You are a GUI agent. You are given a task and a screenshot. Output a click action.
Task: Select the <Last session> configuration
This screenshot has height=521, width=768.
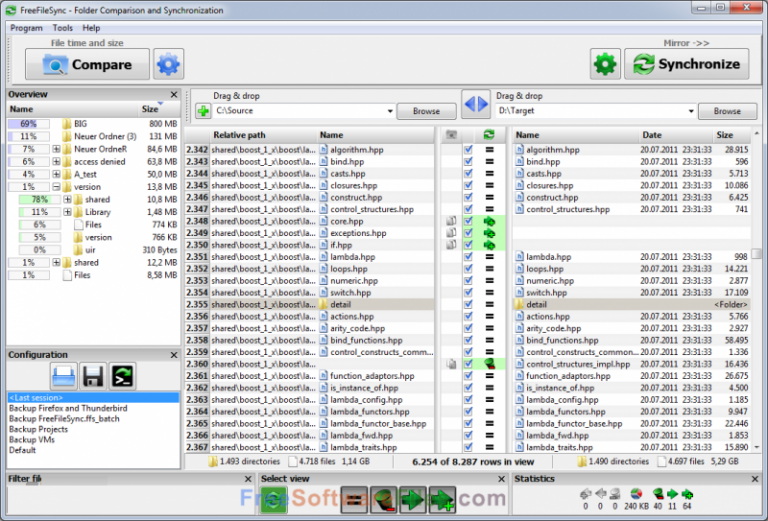coord(93,398)
